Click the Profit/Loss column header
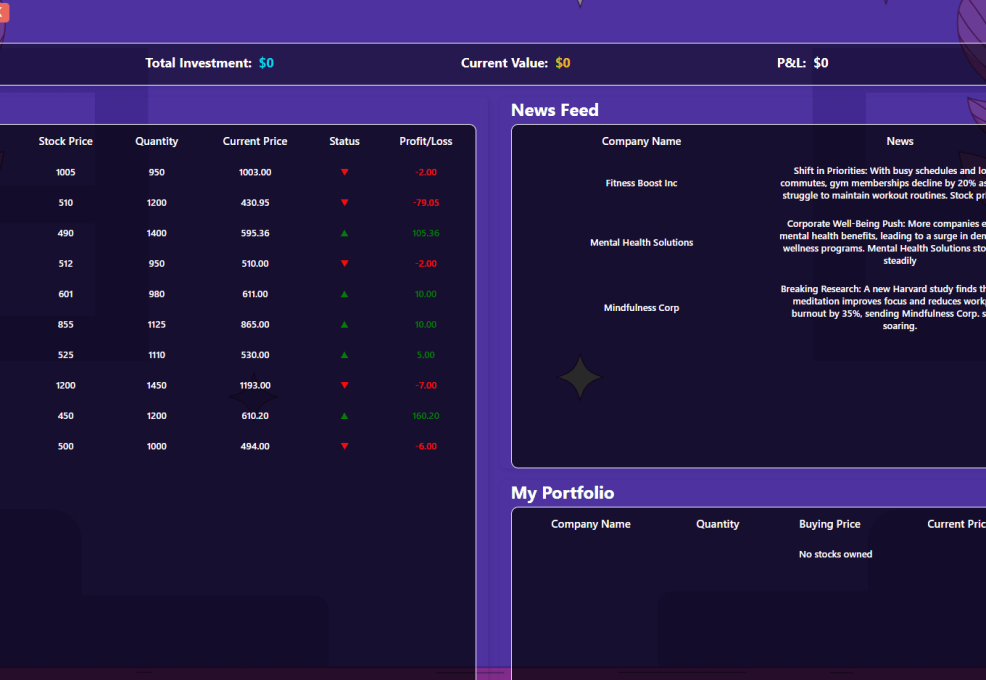 [x=425, y=141]
